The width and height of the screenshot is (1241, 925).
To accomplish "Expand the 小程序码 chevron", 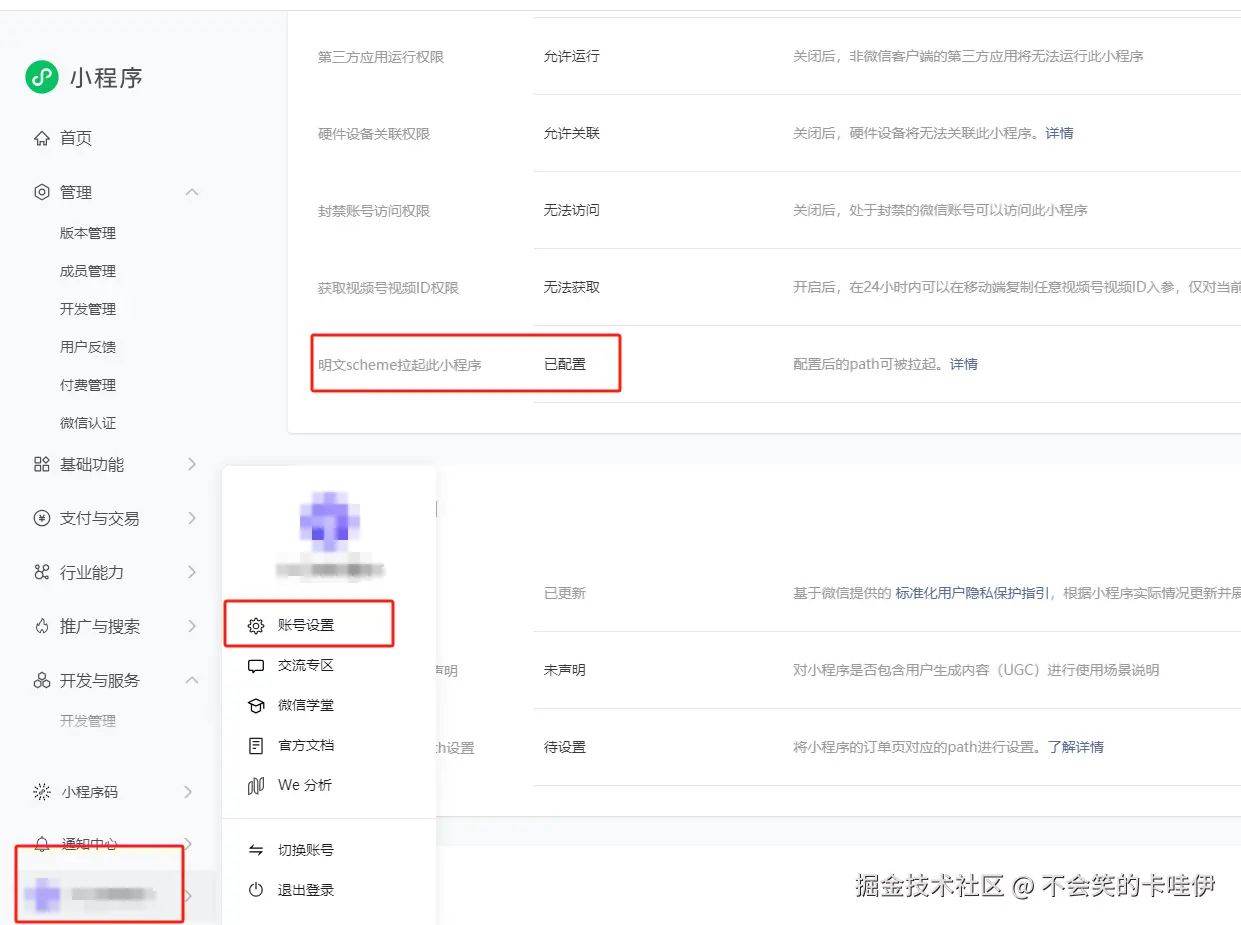I will tap(188, 792).
